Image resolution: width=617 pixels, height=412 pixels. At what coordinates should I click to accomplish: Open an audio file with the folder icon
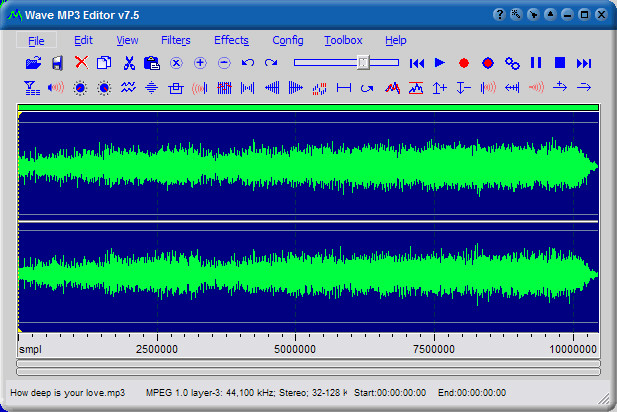tap(33, 63)
